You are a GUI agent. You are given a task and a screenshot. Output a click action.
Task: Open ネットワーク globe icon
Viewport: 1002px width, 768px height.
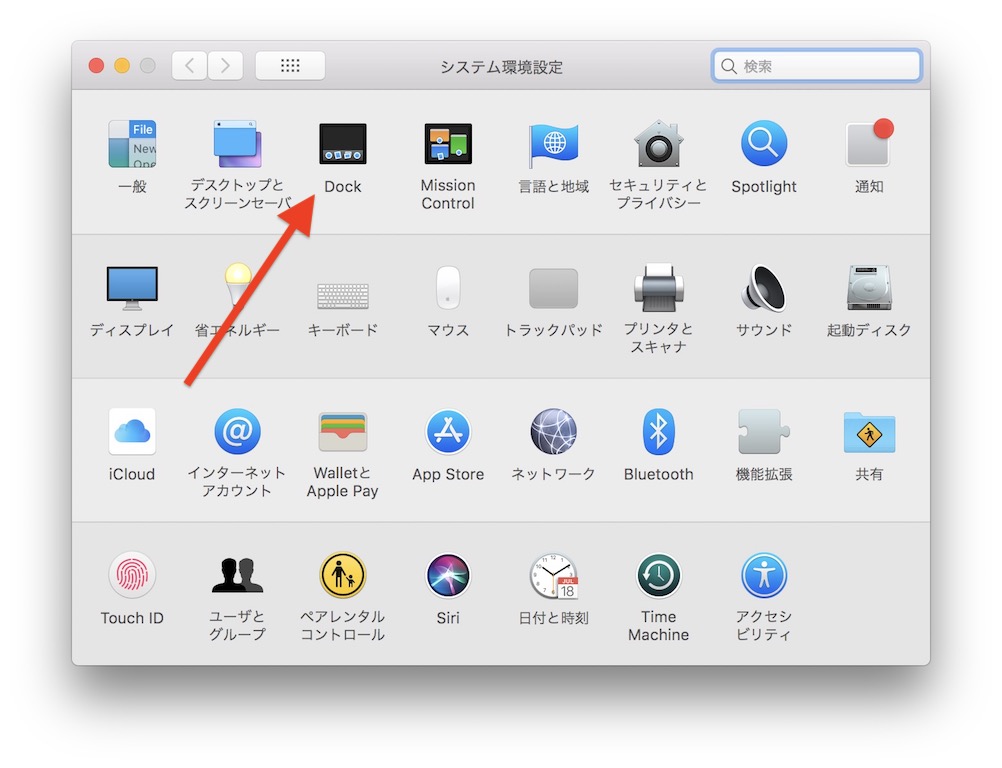point(553,431)
